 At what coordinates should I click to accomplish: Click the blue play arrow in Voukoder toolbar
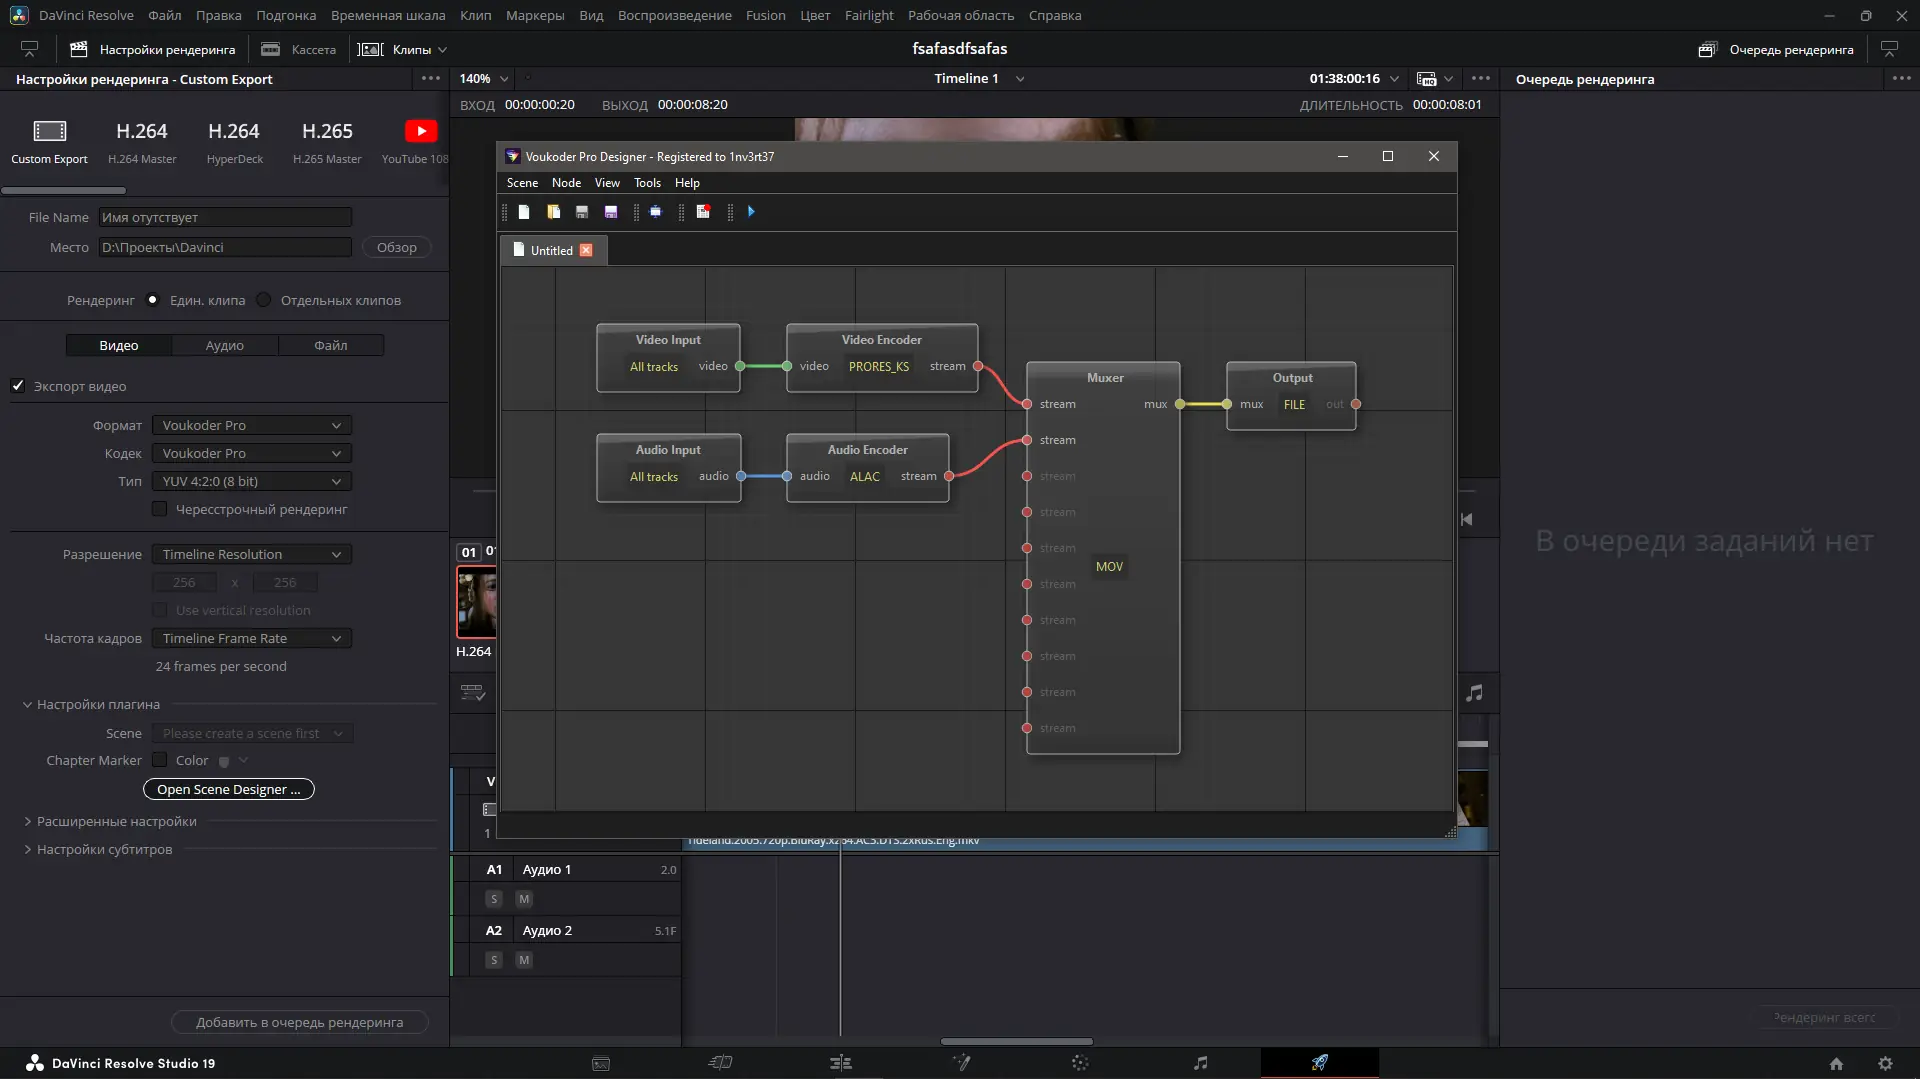(751, 212)
